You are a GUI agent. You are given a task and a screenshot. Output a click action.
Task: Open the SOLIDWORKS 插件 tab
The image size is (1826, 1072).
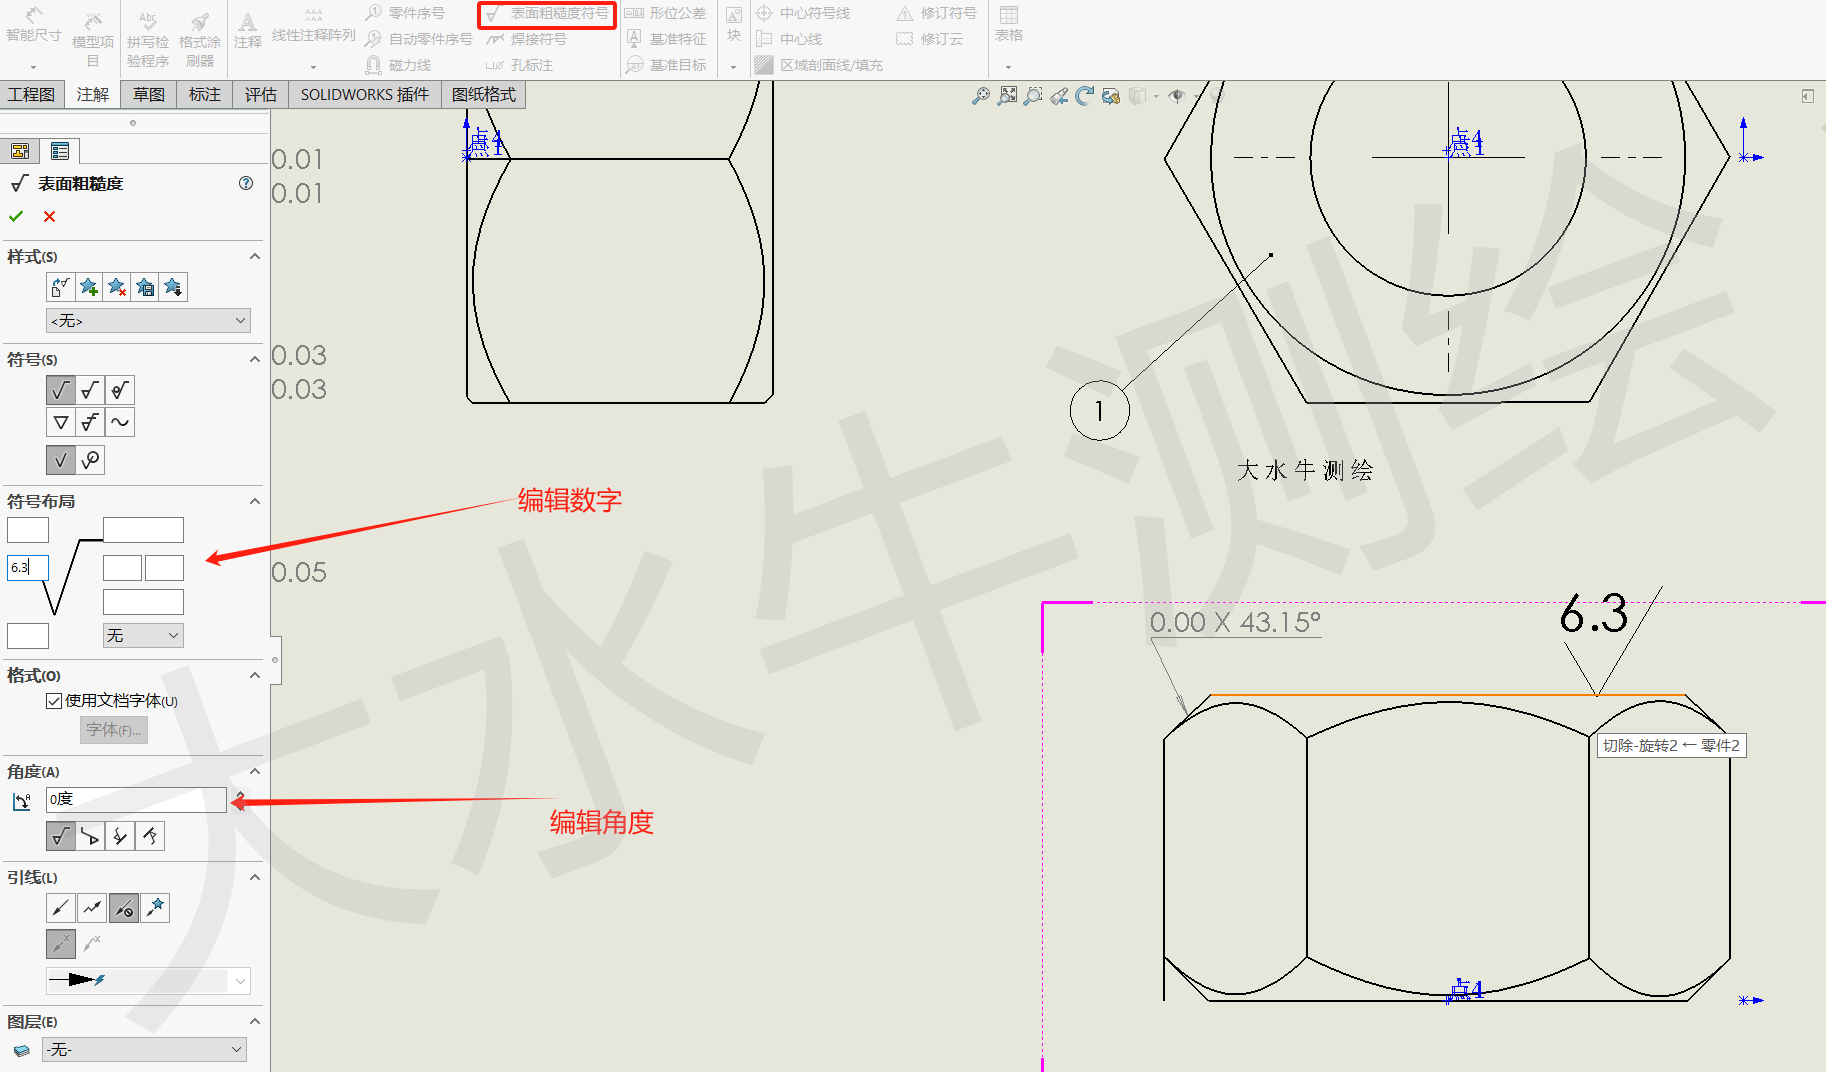tap(365, 94)
